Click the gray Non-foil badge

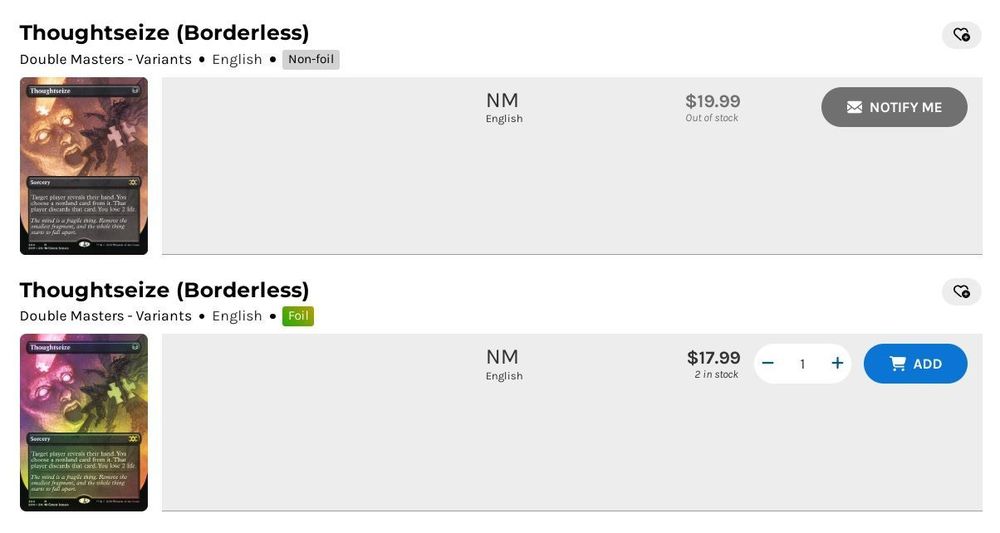point(311,59)
